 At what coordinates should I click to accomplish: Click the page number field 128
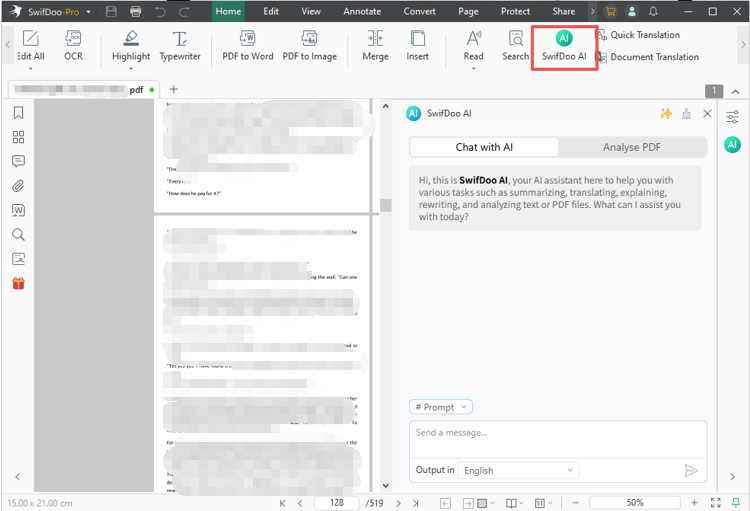(x=337, y=503)
